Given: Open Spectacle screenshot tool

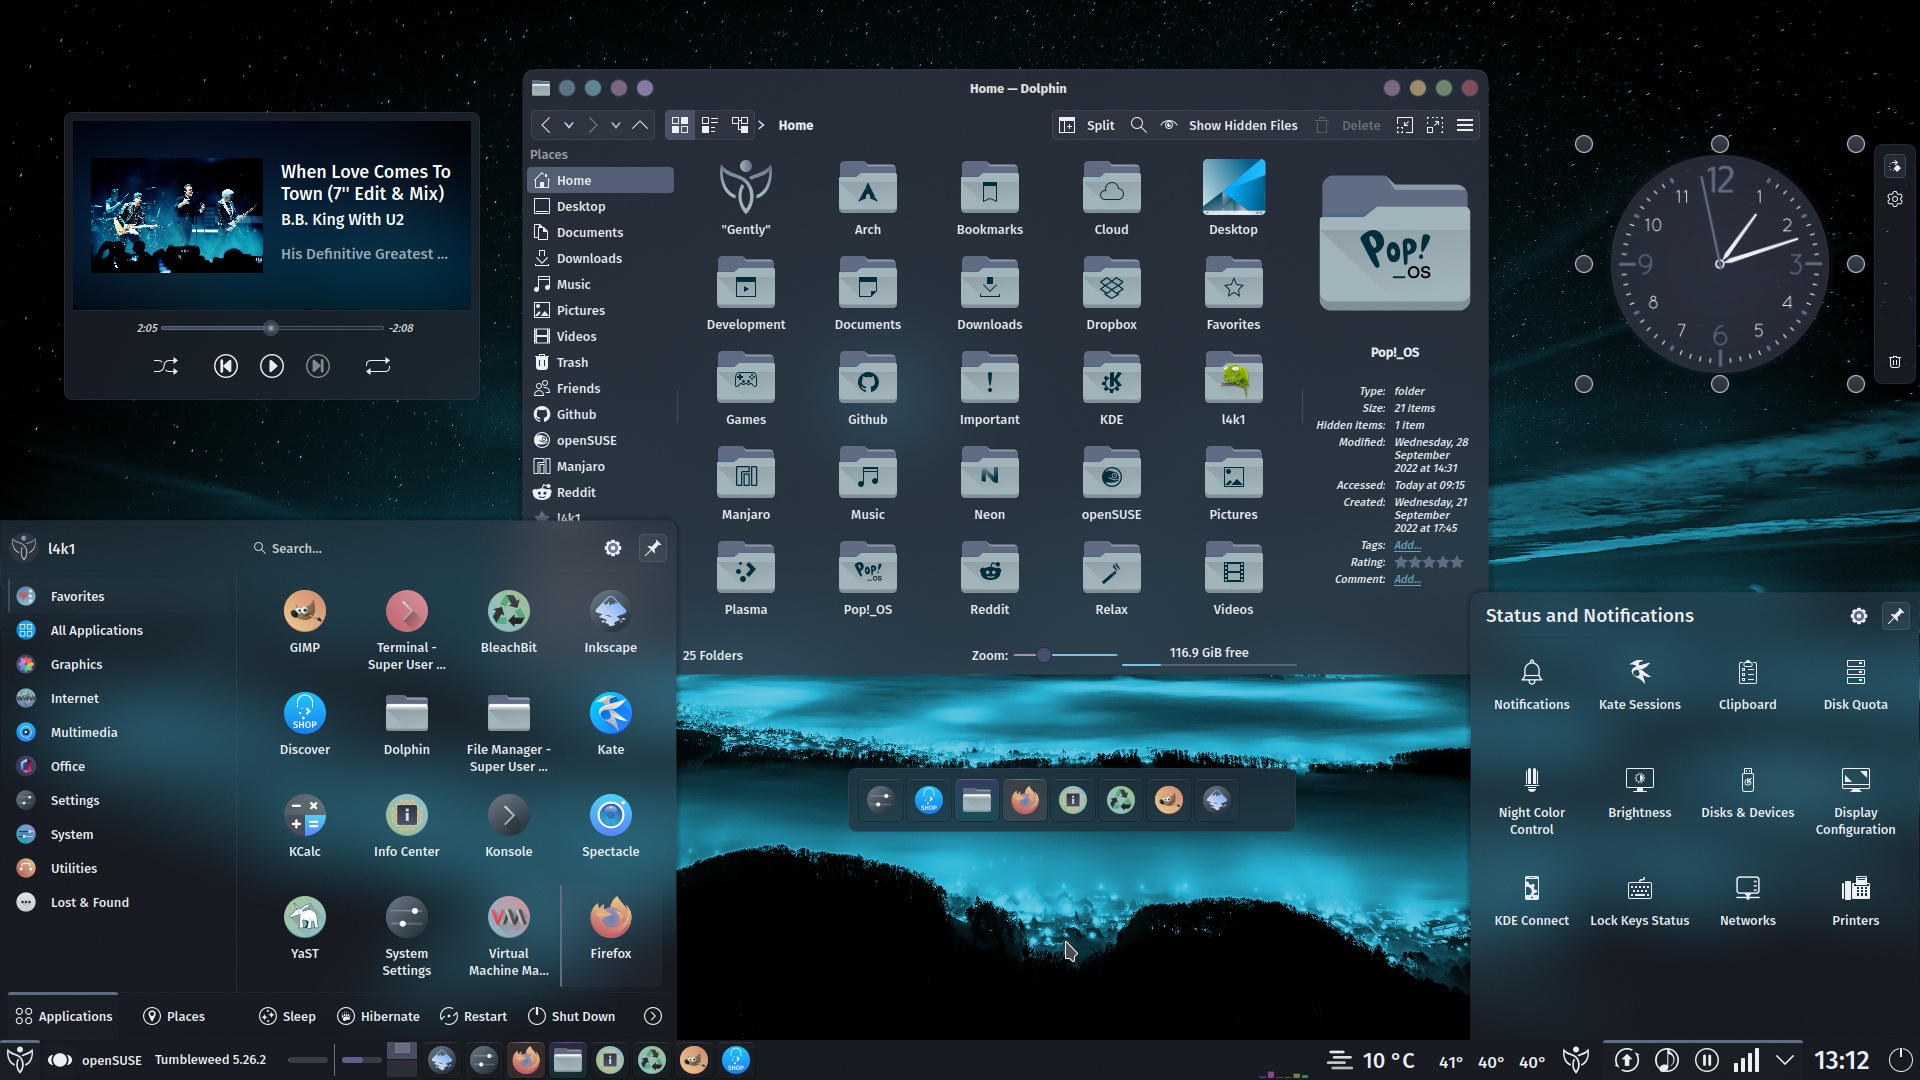Looking at the screenshot, I should click(610, 825).
